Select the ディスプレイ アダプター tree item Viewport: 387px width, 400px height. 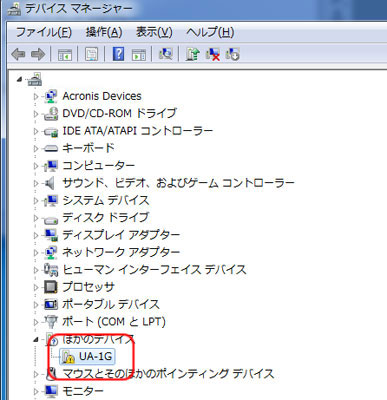[121, 235]
